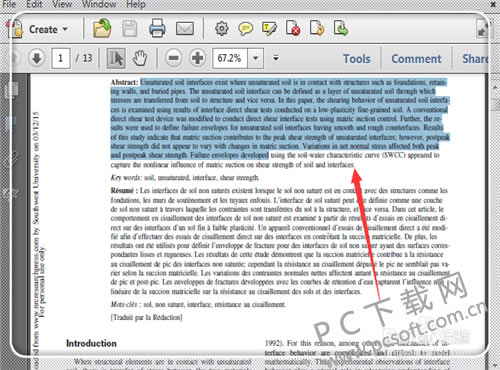
Task: Go to next page down arrow
Action: 37,58
